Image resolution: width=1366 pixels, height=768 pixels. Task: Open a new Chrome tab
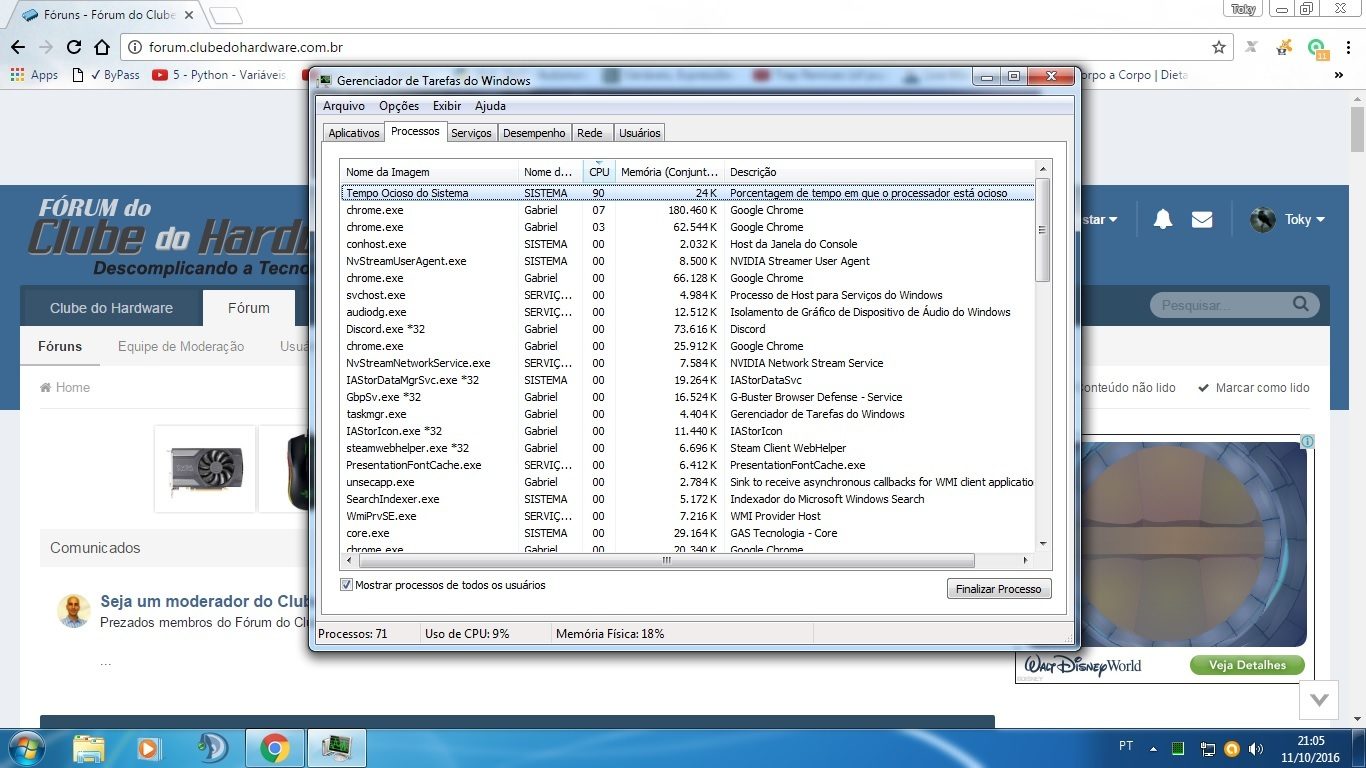pos(226,15)
